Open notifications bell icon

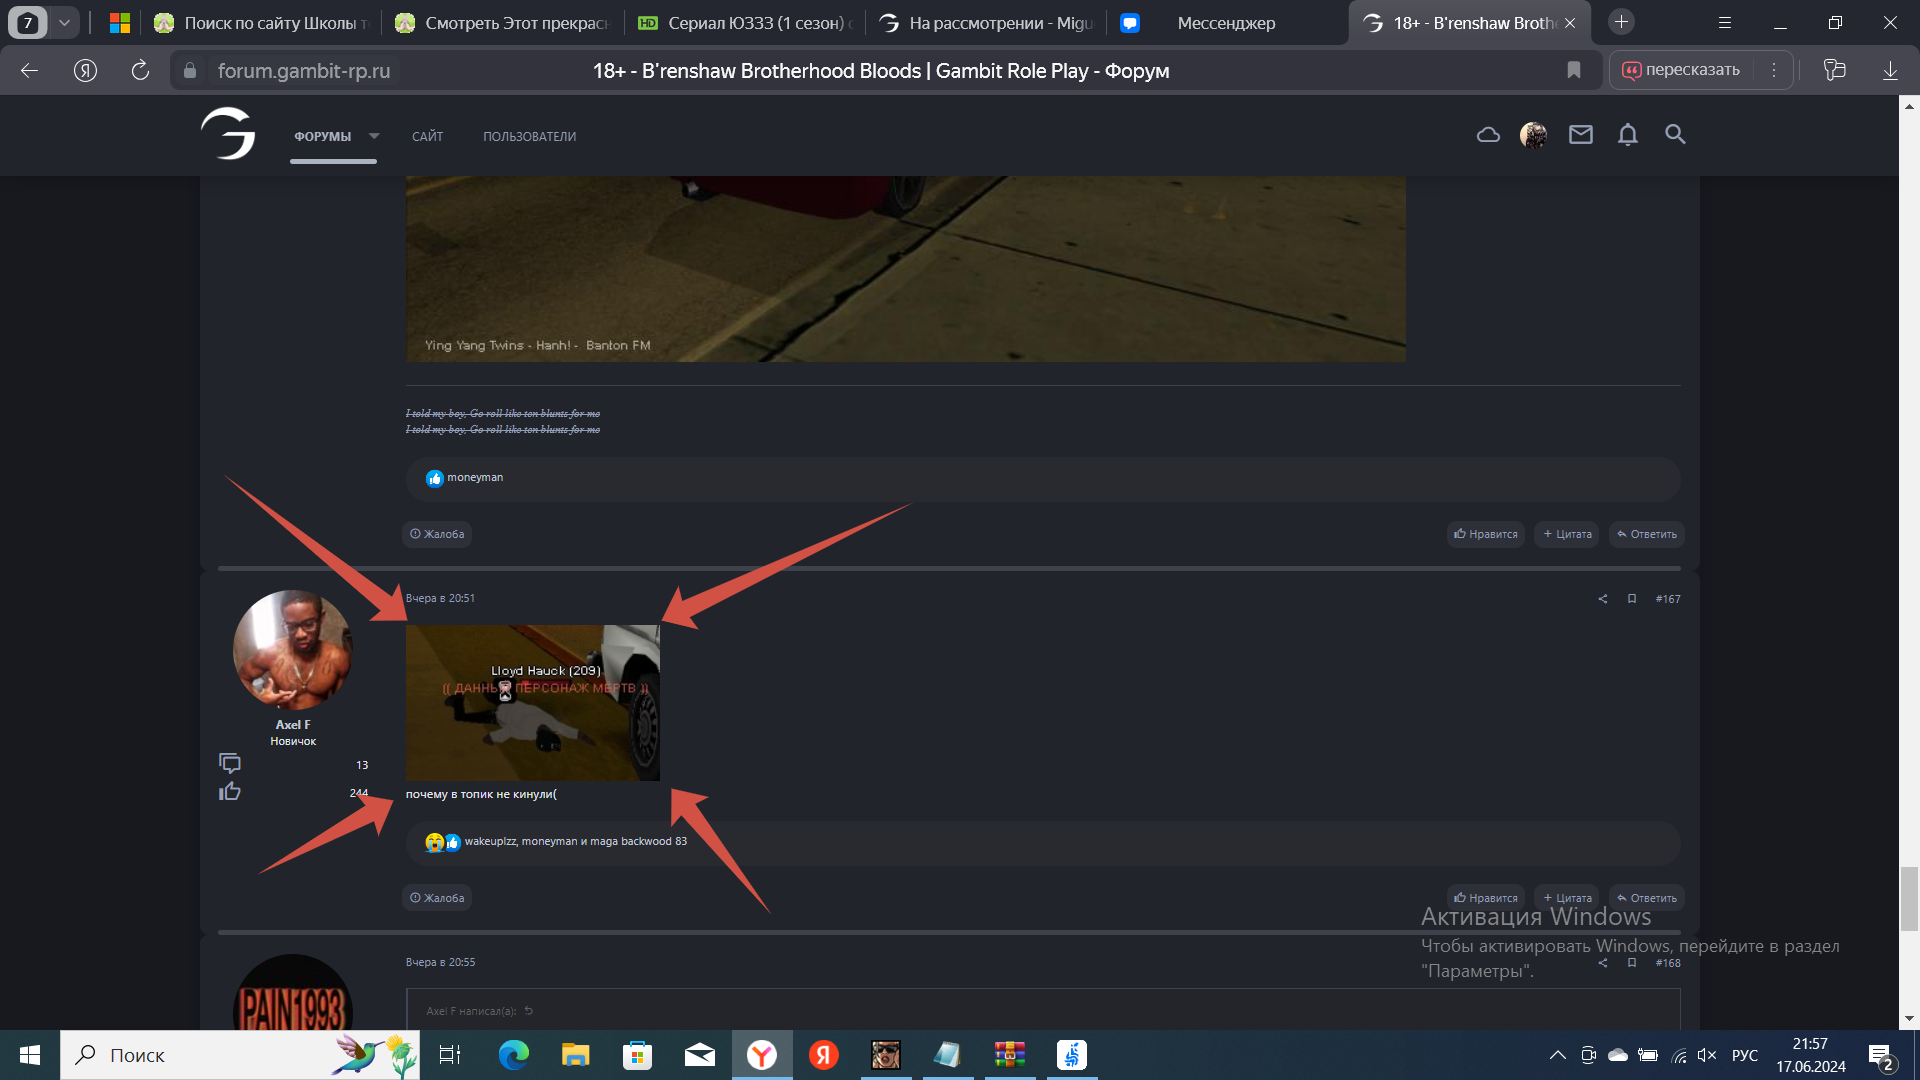click(1627, 135)
